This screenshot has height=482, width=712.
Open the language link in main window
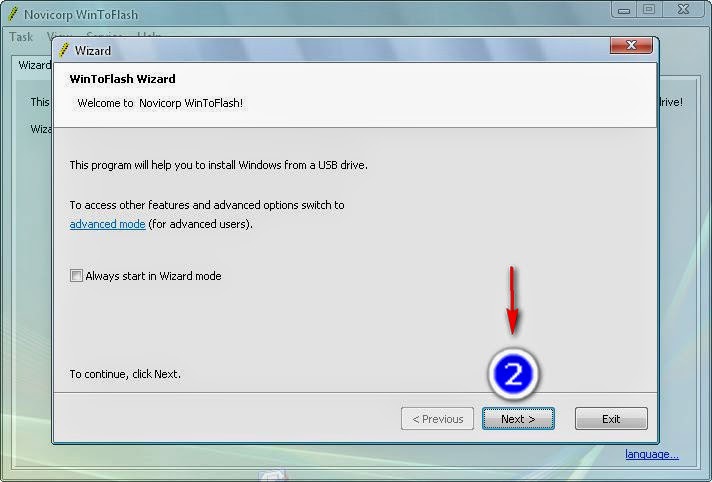[652, 454]
